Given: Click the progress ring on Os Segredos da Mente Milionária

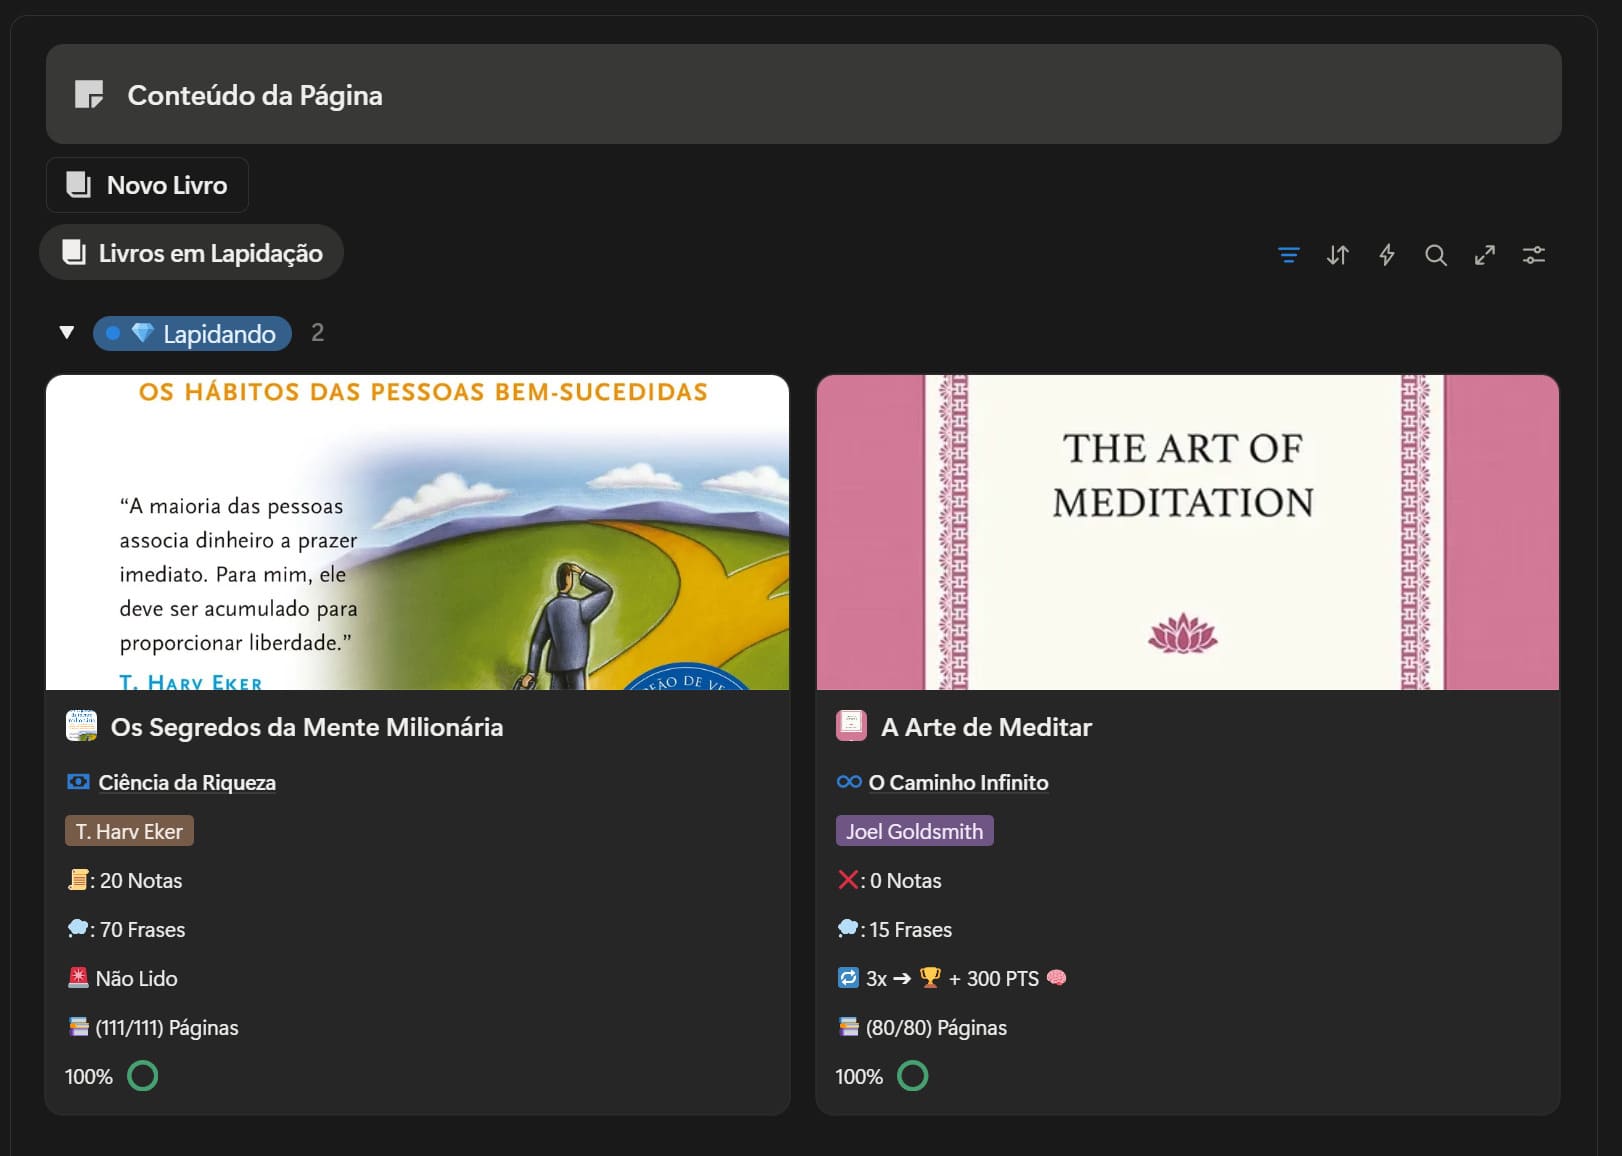Looking at the screenshot, I should coord(143,1076).
